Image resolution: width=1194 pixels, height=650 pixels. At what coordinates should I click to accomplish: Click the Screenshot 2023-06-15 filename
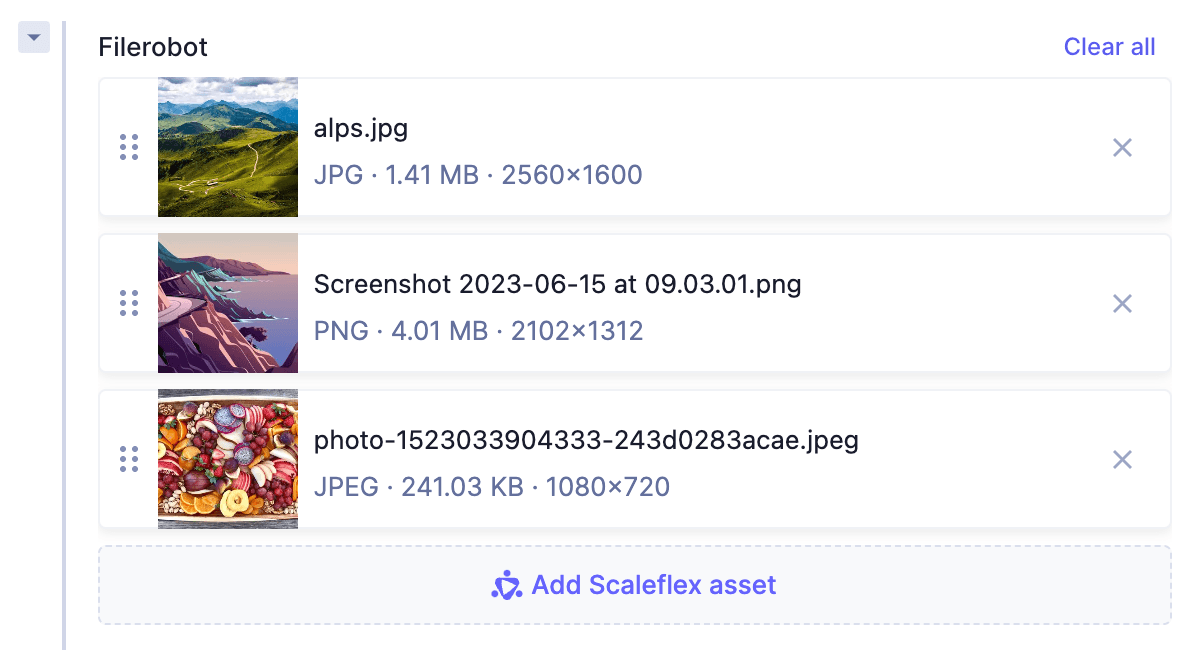click(557, 284)
